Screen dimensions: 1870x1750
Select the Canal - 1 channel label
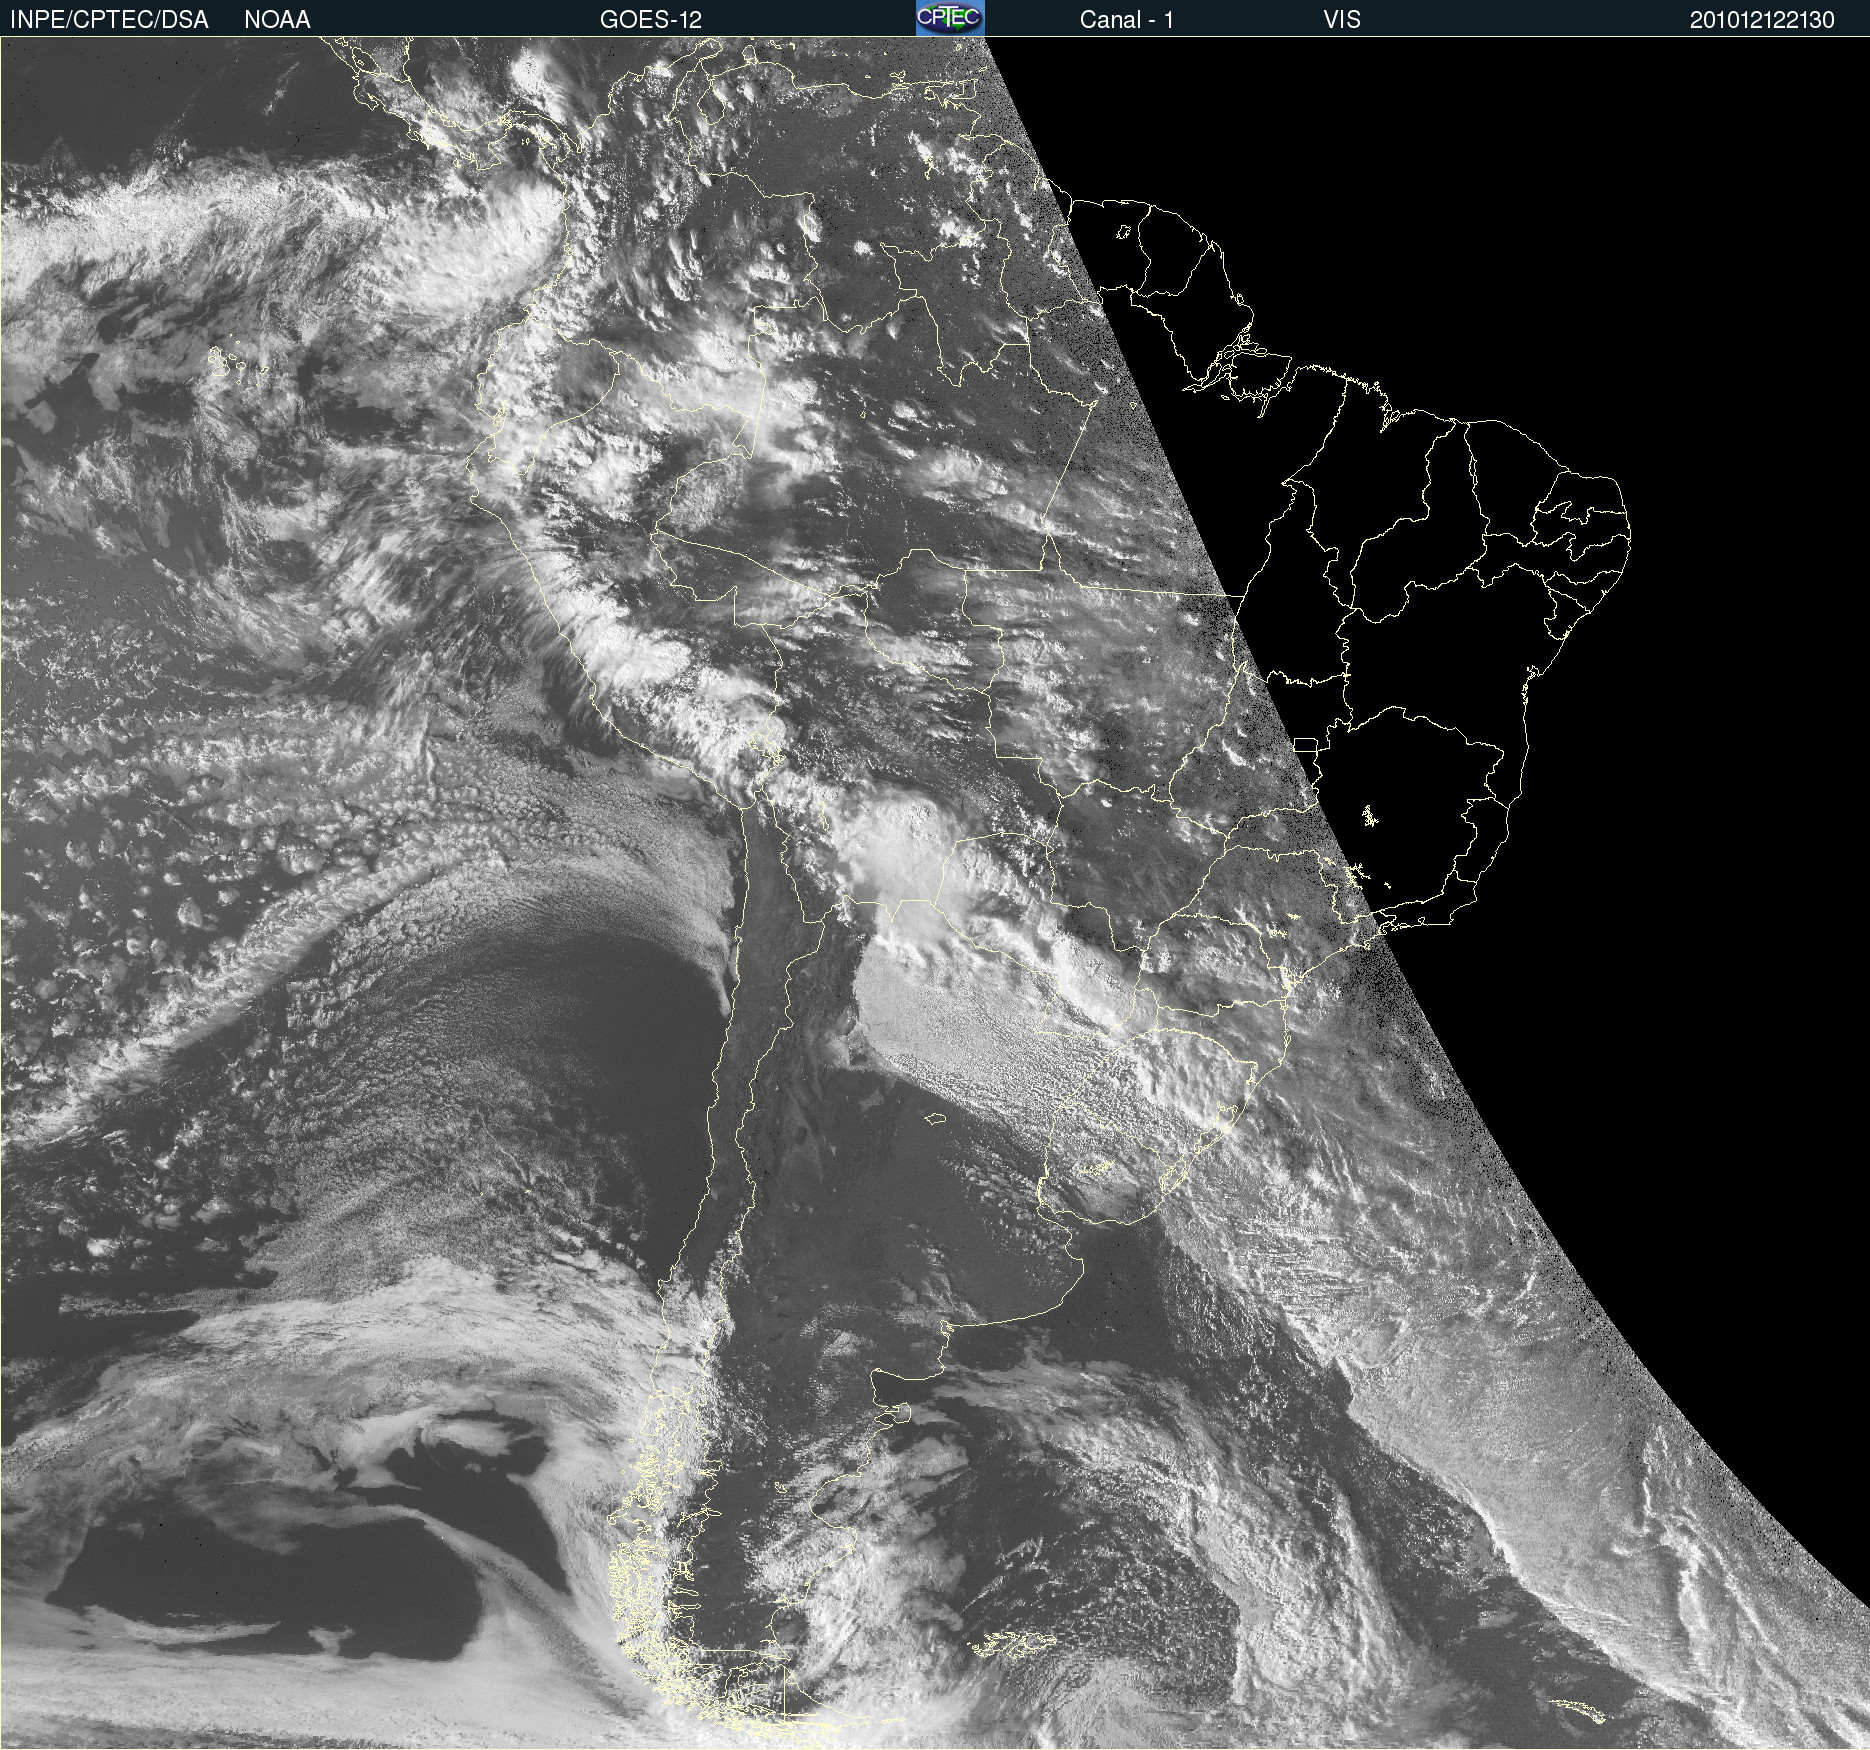click(x=1127, y=19)
